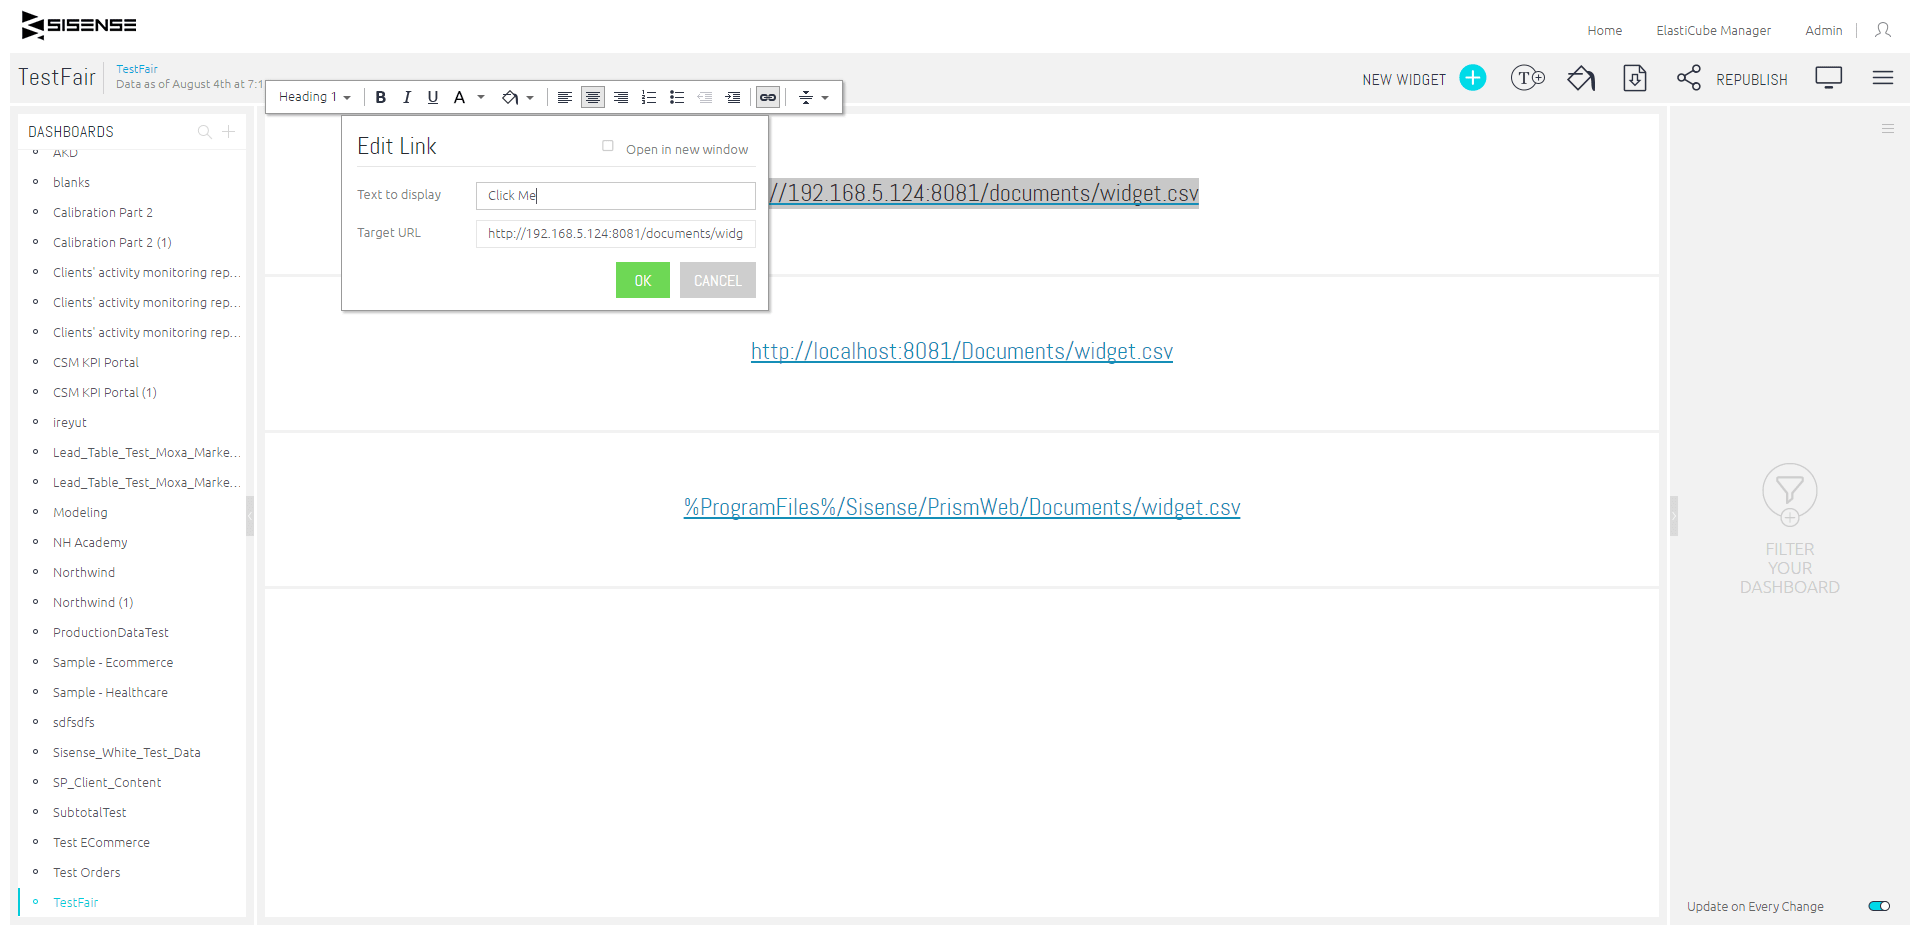
Task: Align text to the left
Action: tap(565, 97)
